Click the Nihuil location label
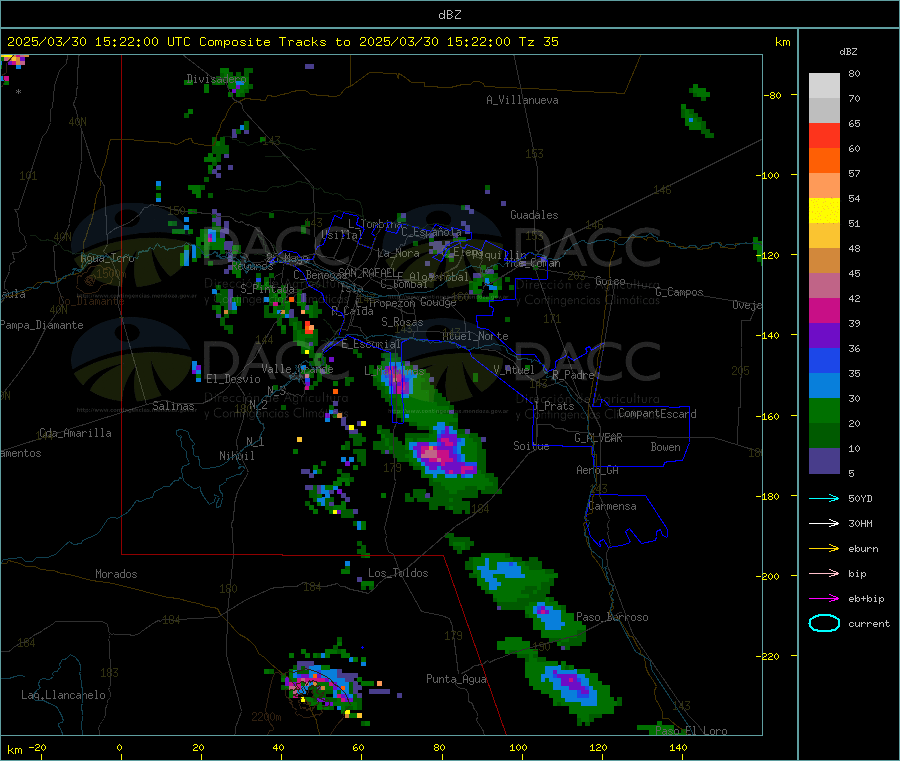 coord(236,456)
